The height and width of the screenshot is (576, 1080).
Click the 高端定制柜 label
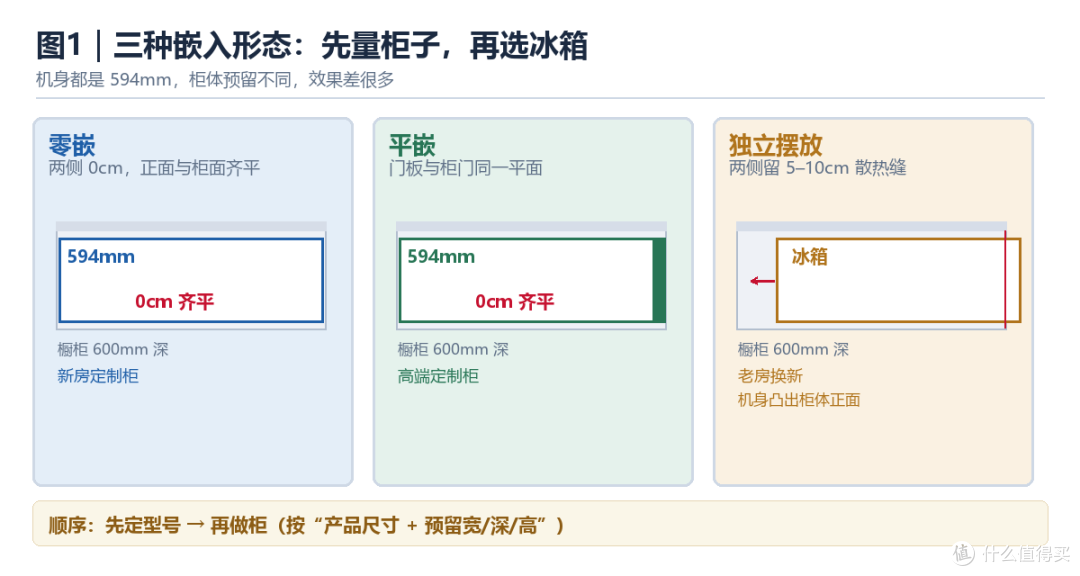click(x=438, y=376)
